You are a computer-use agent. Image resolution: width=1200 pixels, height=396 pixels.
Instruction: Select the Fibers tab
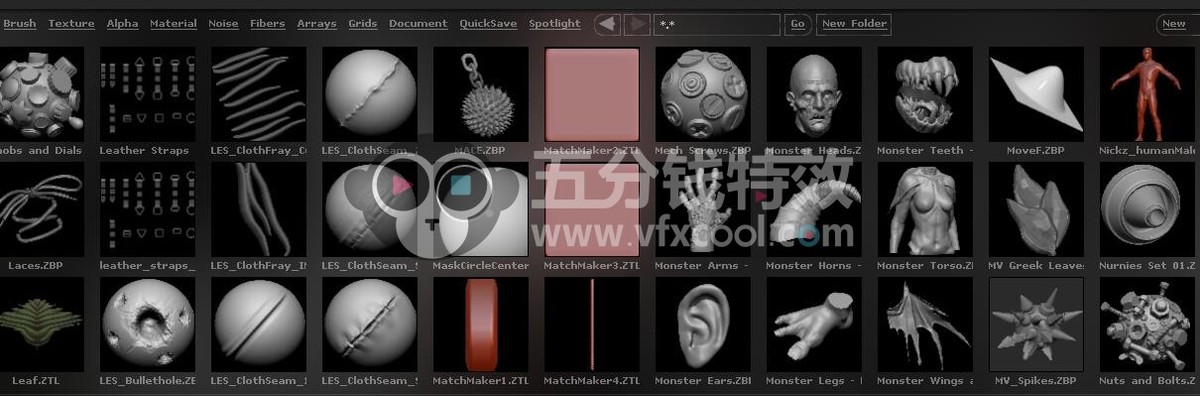[267, 23]
